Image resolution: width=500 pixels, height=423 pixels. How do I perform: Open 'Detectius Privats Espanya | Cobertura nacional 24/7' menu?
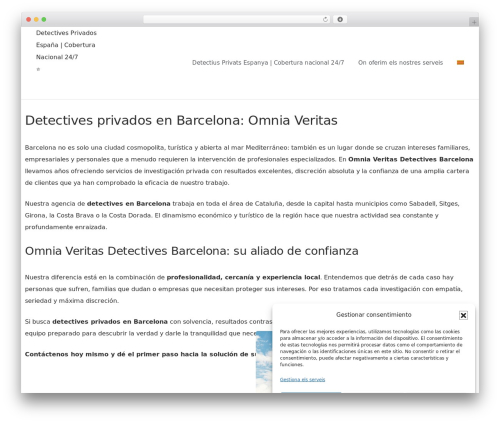click(268, 63)
